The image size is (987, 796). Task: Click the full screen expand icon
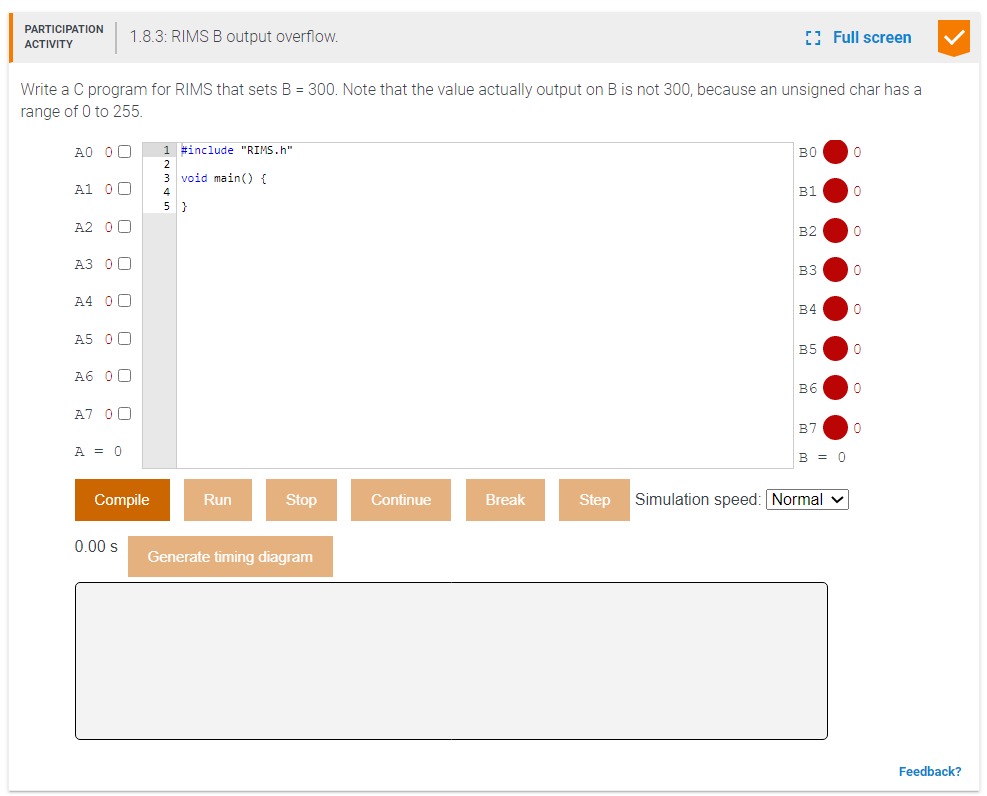(x=812, y=37)
